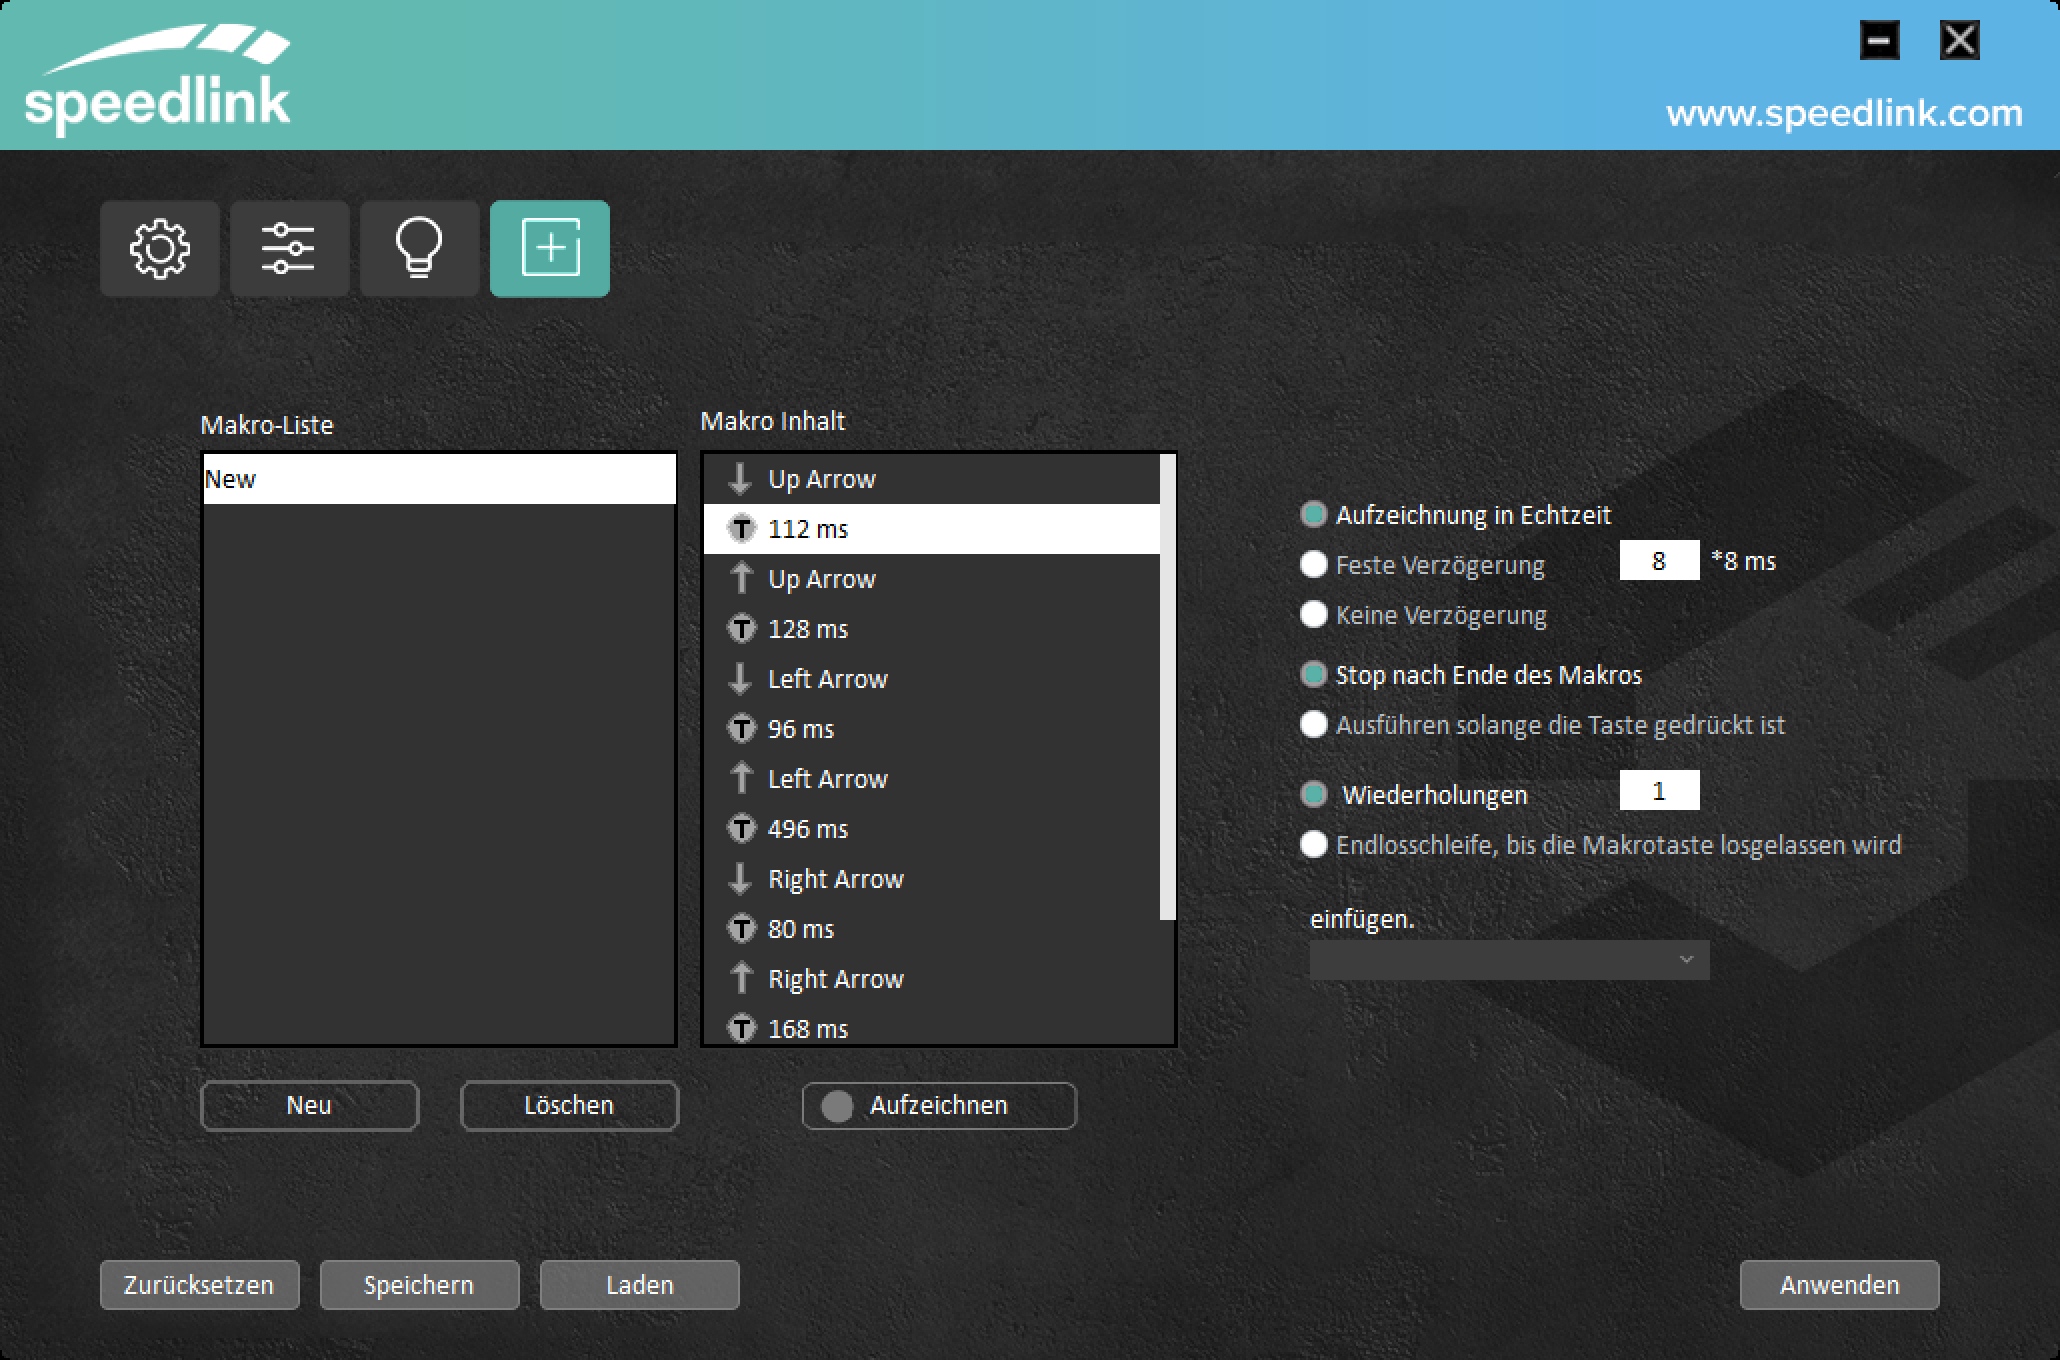Viewport: 2060px width, 1360px height.
Task: Click the down arrow icon for Left Arrow
Action: 740,679
